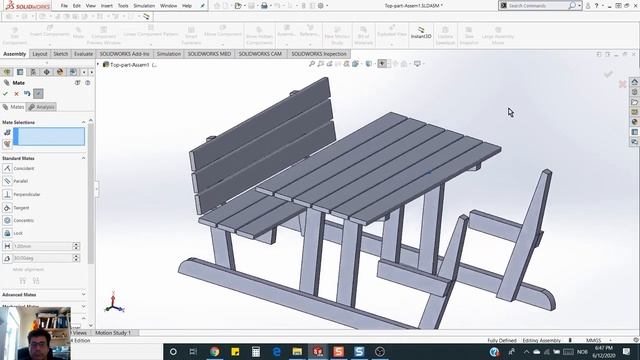The height and width of the screenshot is (360, 640).
Task: Open Google Chrome from taskbar
Action: click(215, 351)
